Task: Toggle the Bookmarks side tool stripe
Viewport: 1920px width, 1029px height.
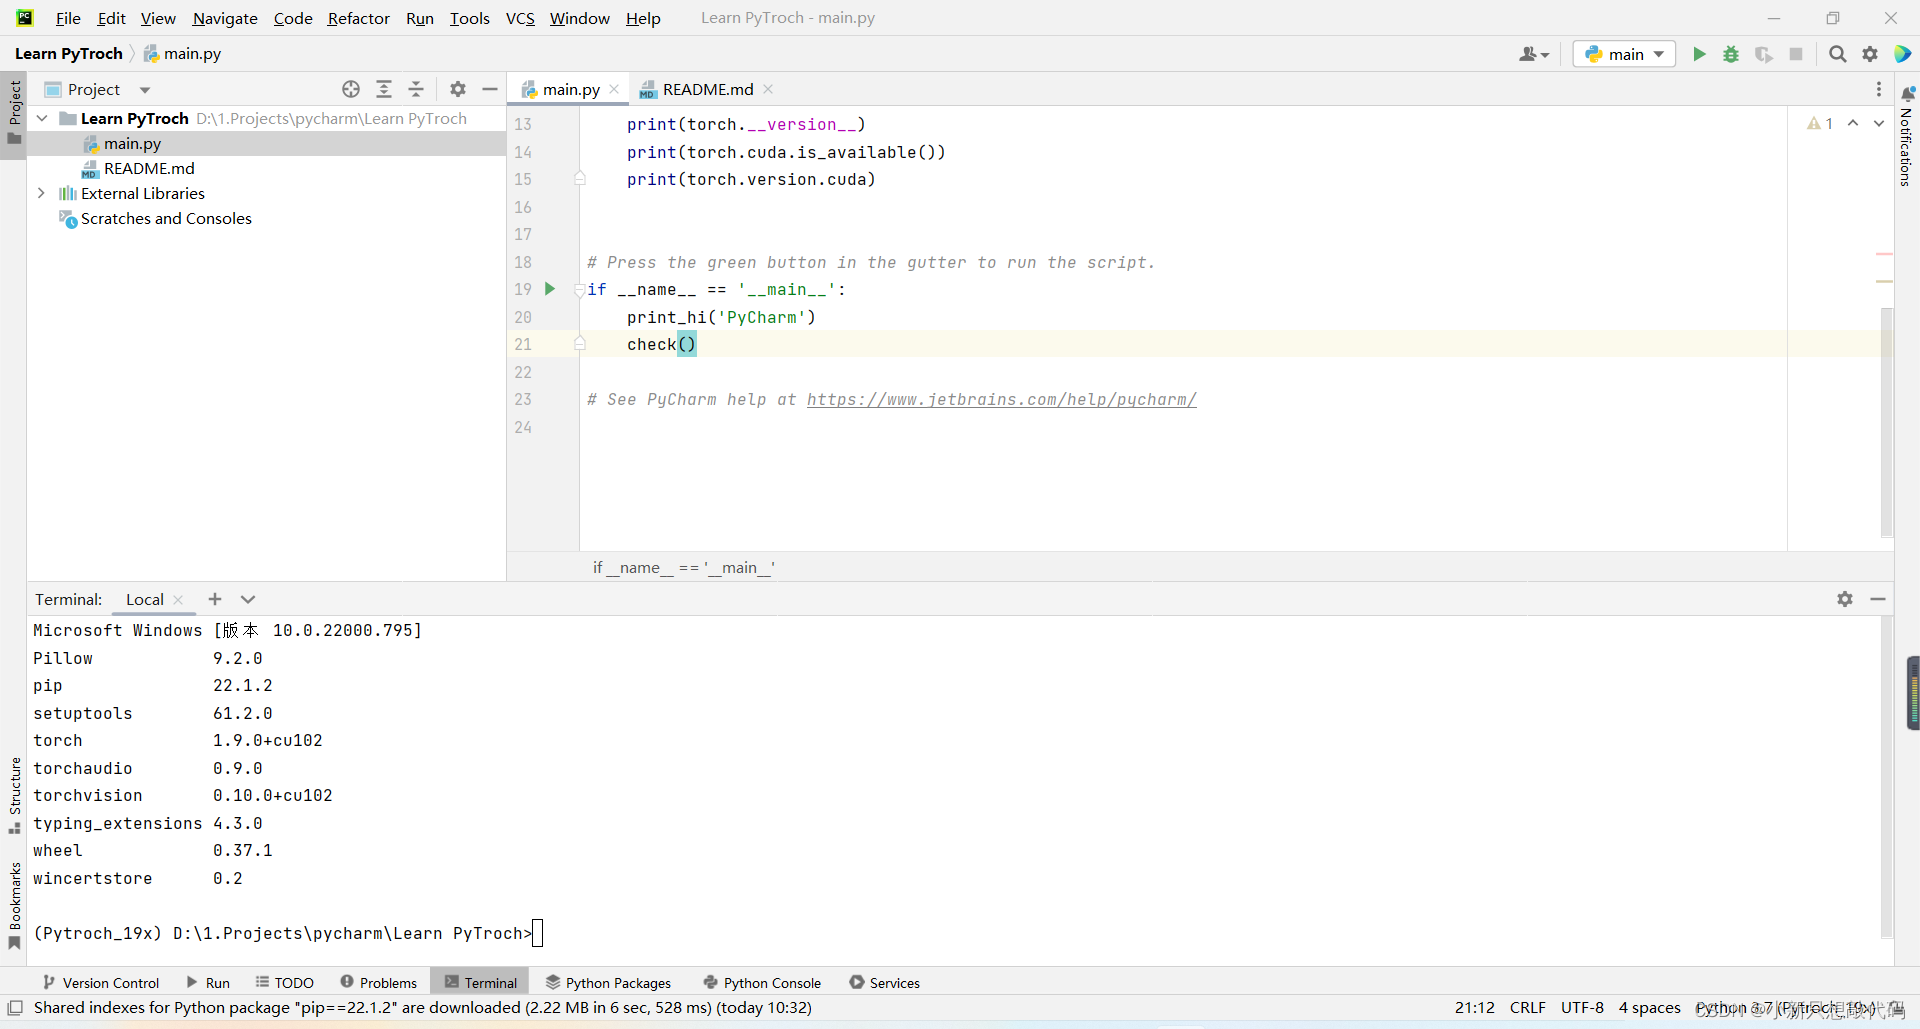Action: 14,906
